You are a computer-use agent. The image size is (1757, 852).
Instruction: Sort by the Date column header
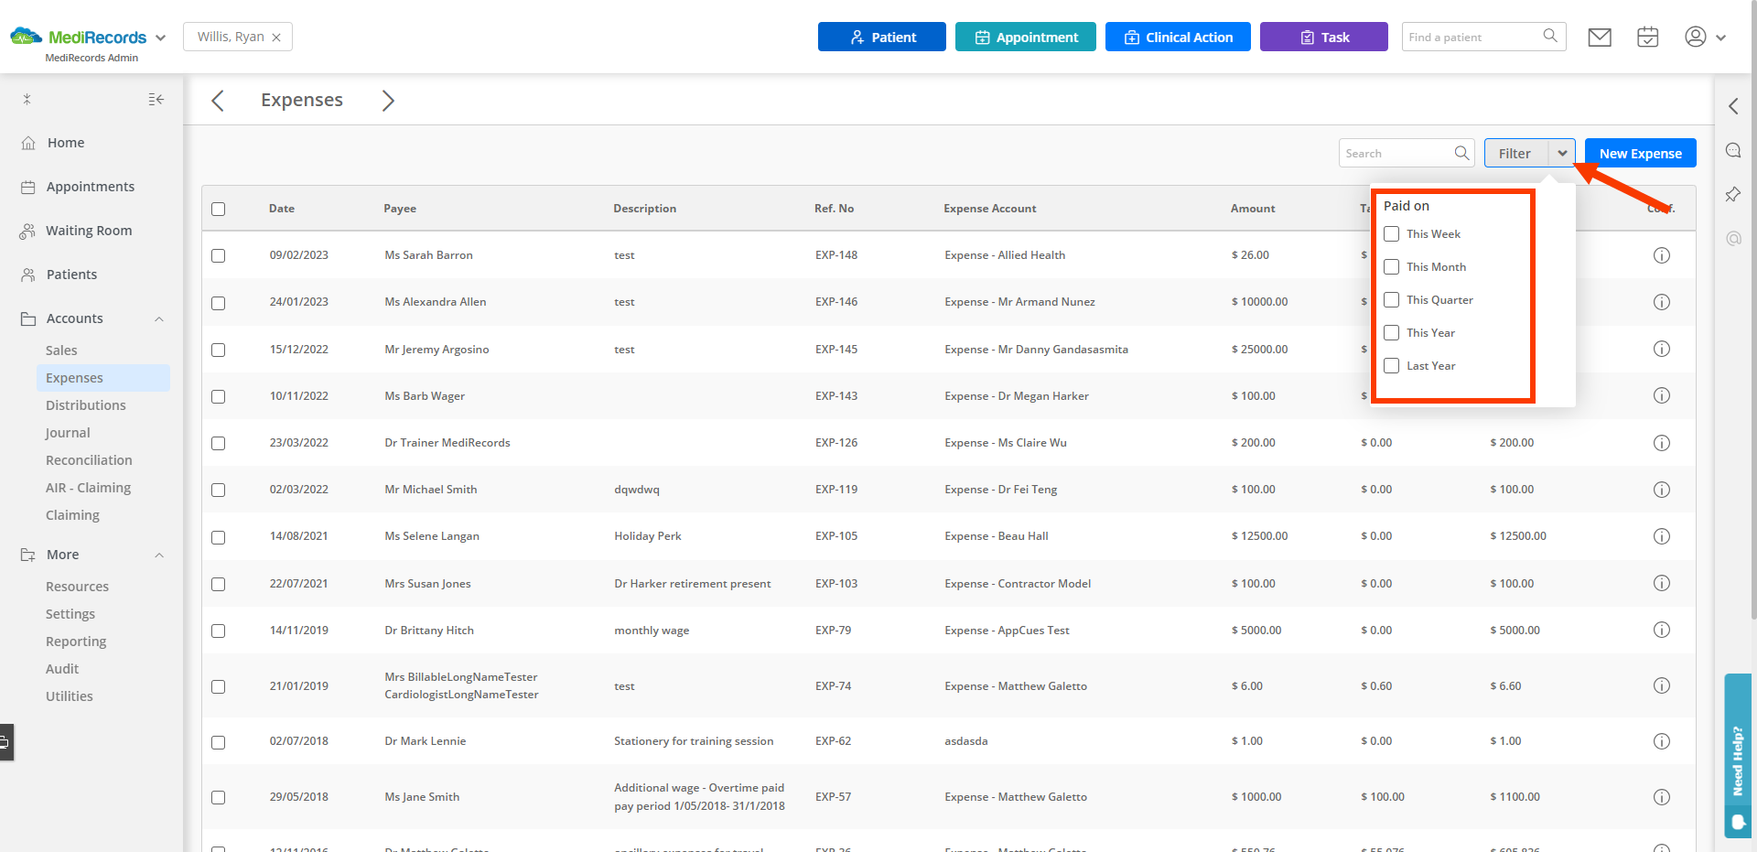coord(282,208)
